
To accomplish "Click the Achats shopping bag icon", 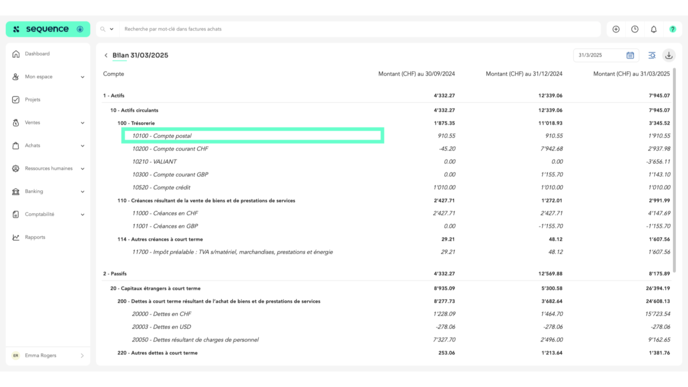I will pyautogui.click(x=16, y=145).
